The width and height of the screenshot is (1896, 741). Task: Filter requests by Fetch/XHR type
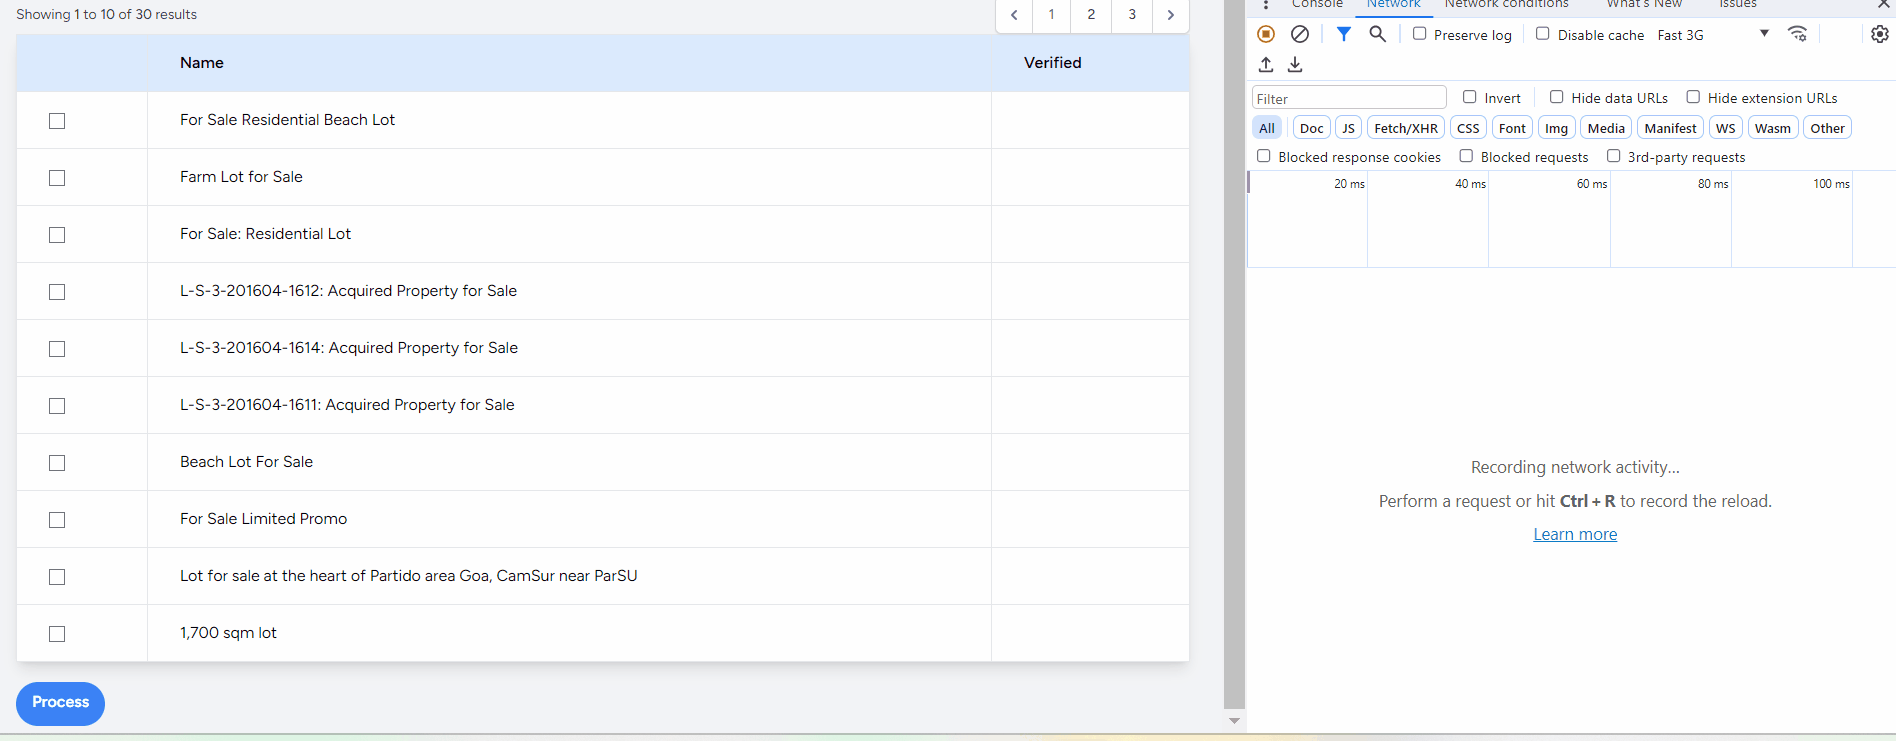tap(1405, 128)
